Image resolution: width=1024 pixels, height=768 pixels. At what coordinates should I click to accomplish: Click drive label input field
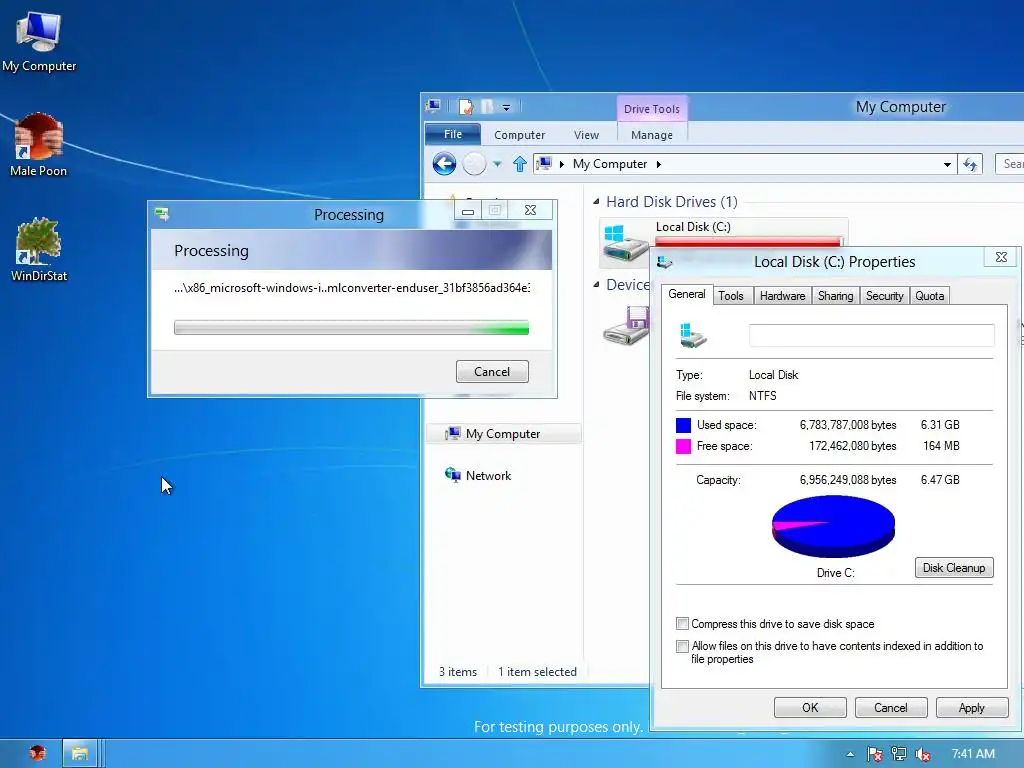point(871,335)
